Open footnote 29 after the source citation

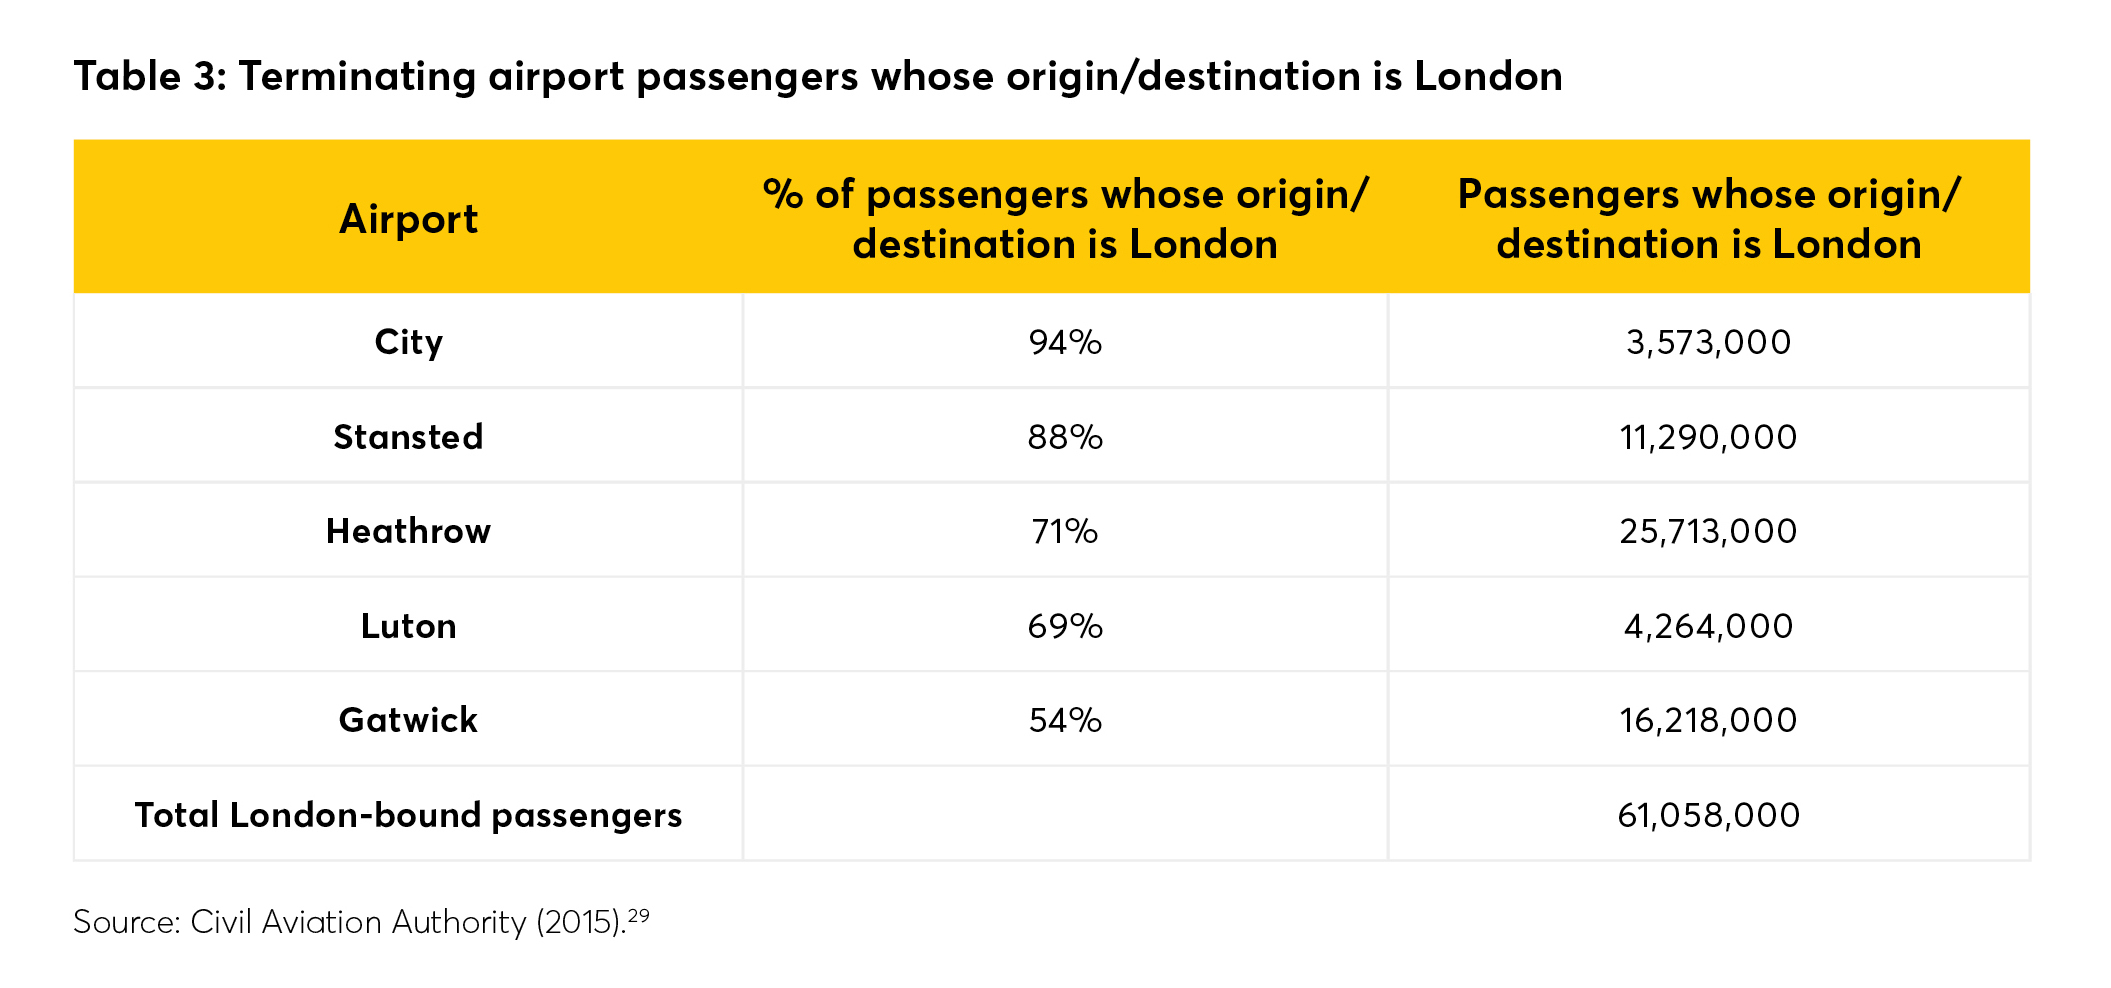click(x=639, y=914)
